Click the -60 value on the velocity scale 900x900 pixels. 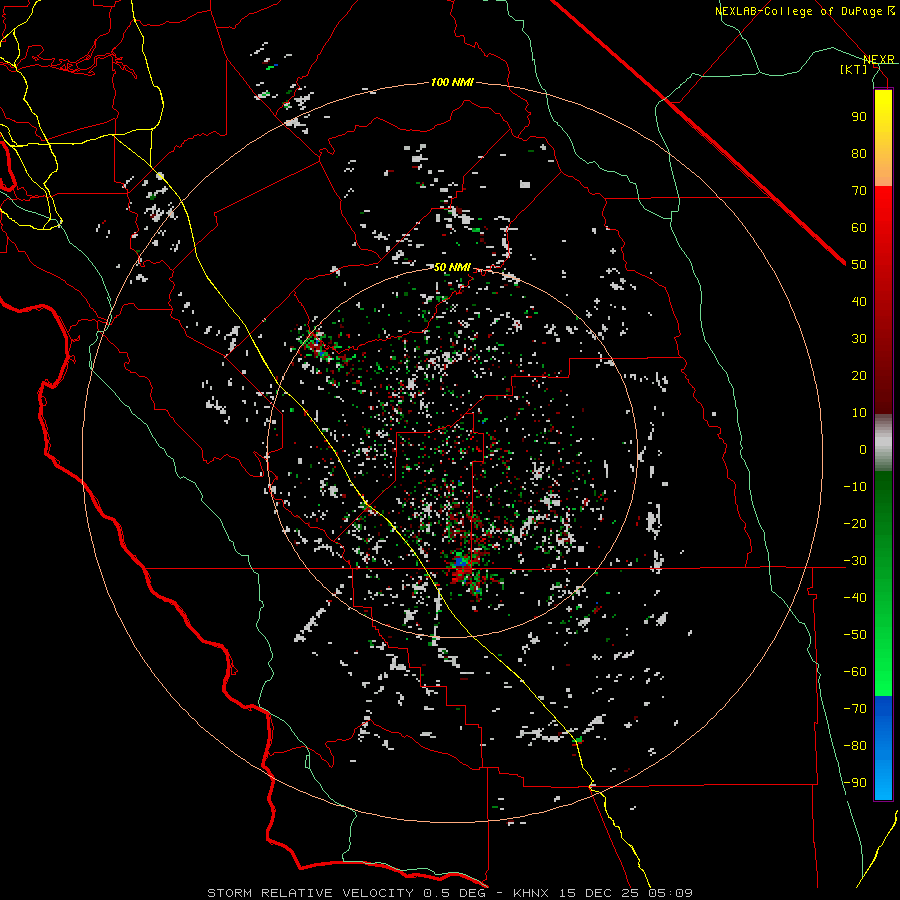855,672
